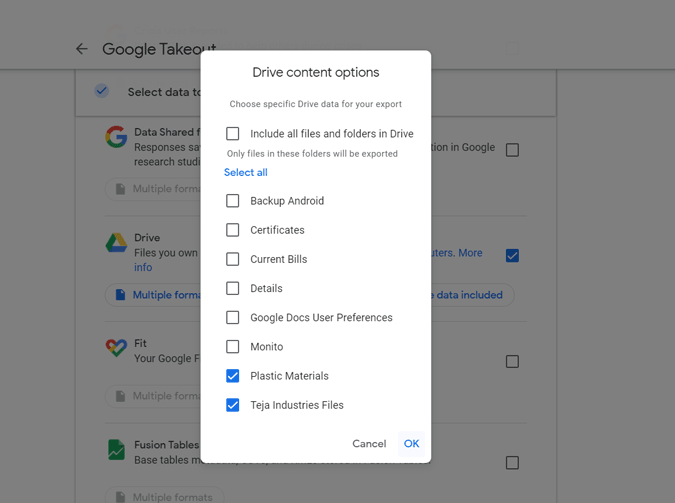
Task: Cancel the Drive content options dialog
Action: 369,444
